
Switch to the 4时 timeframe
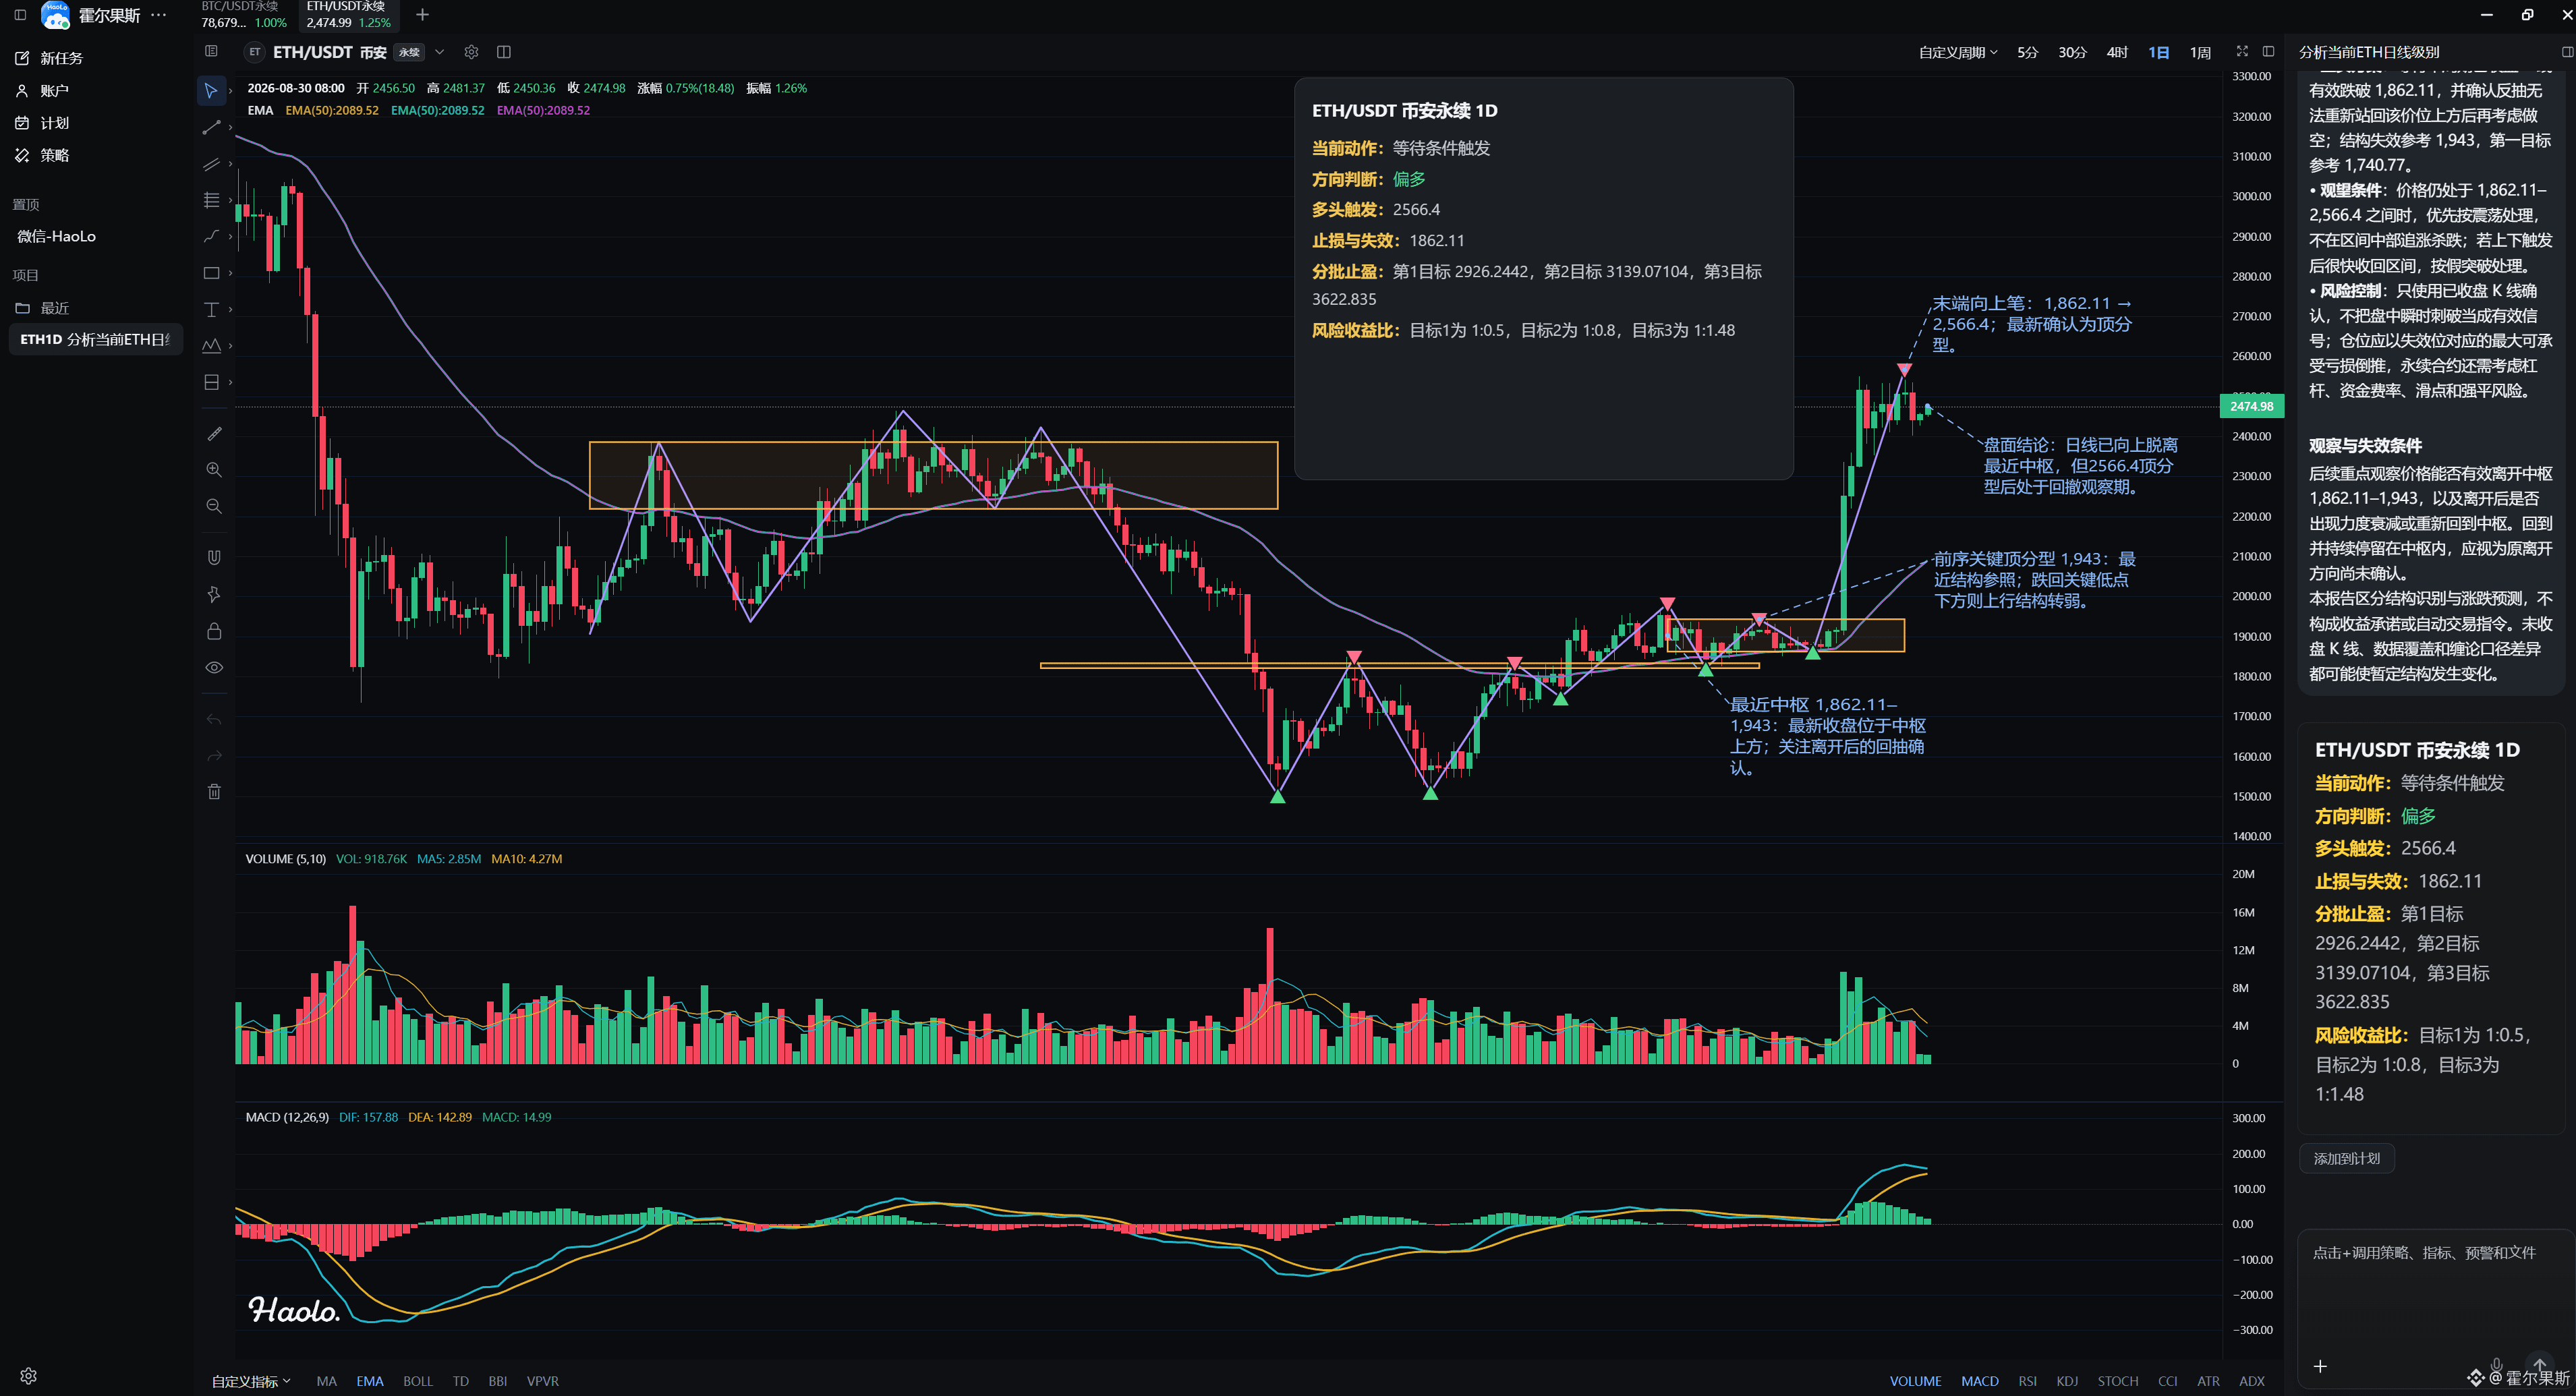(x=2117, y=52)
